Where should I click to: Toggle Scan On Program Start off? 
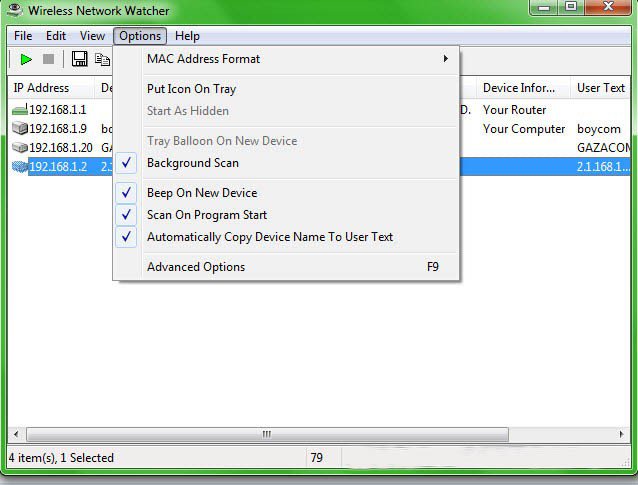click(x=206, y=215)
